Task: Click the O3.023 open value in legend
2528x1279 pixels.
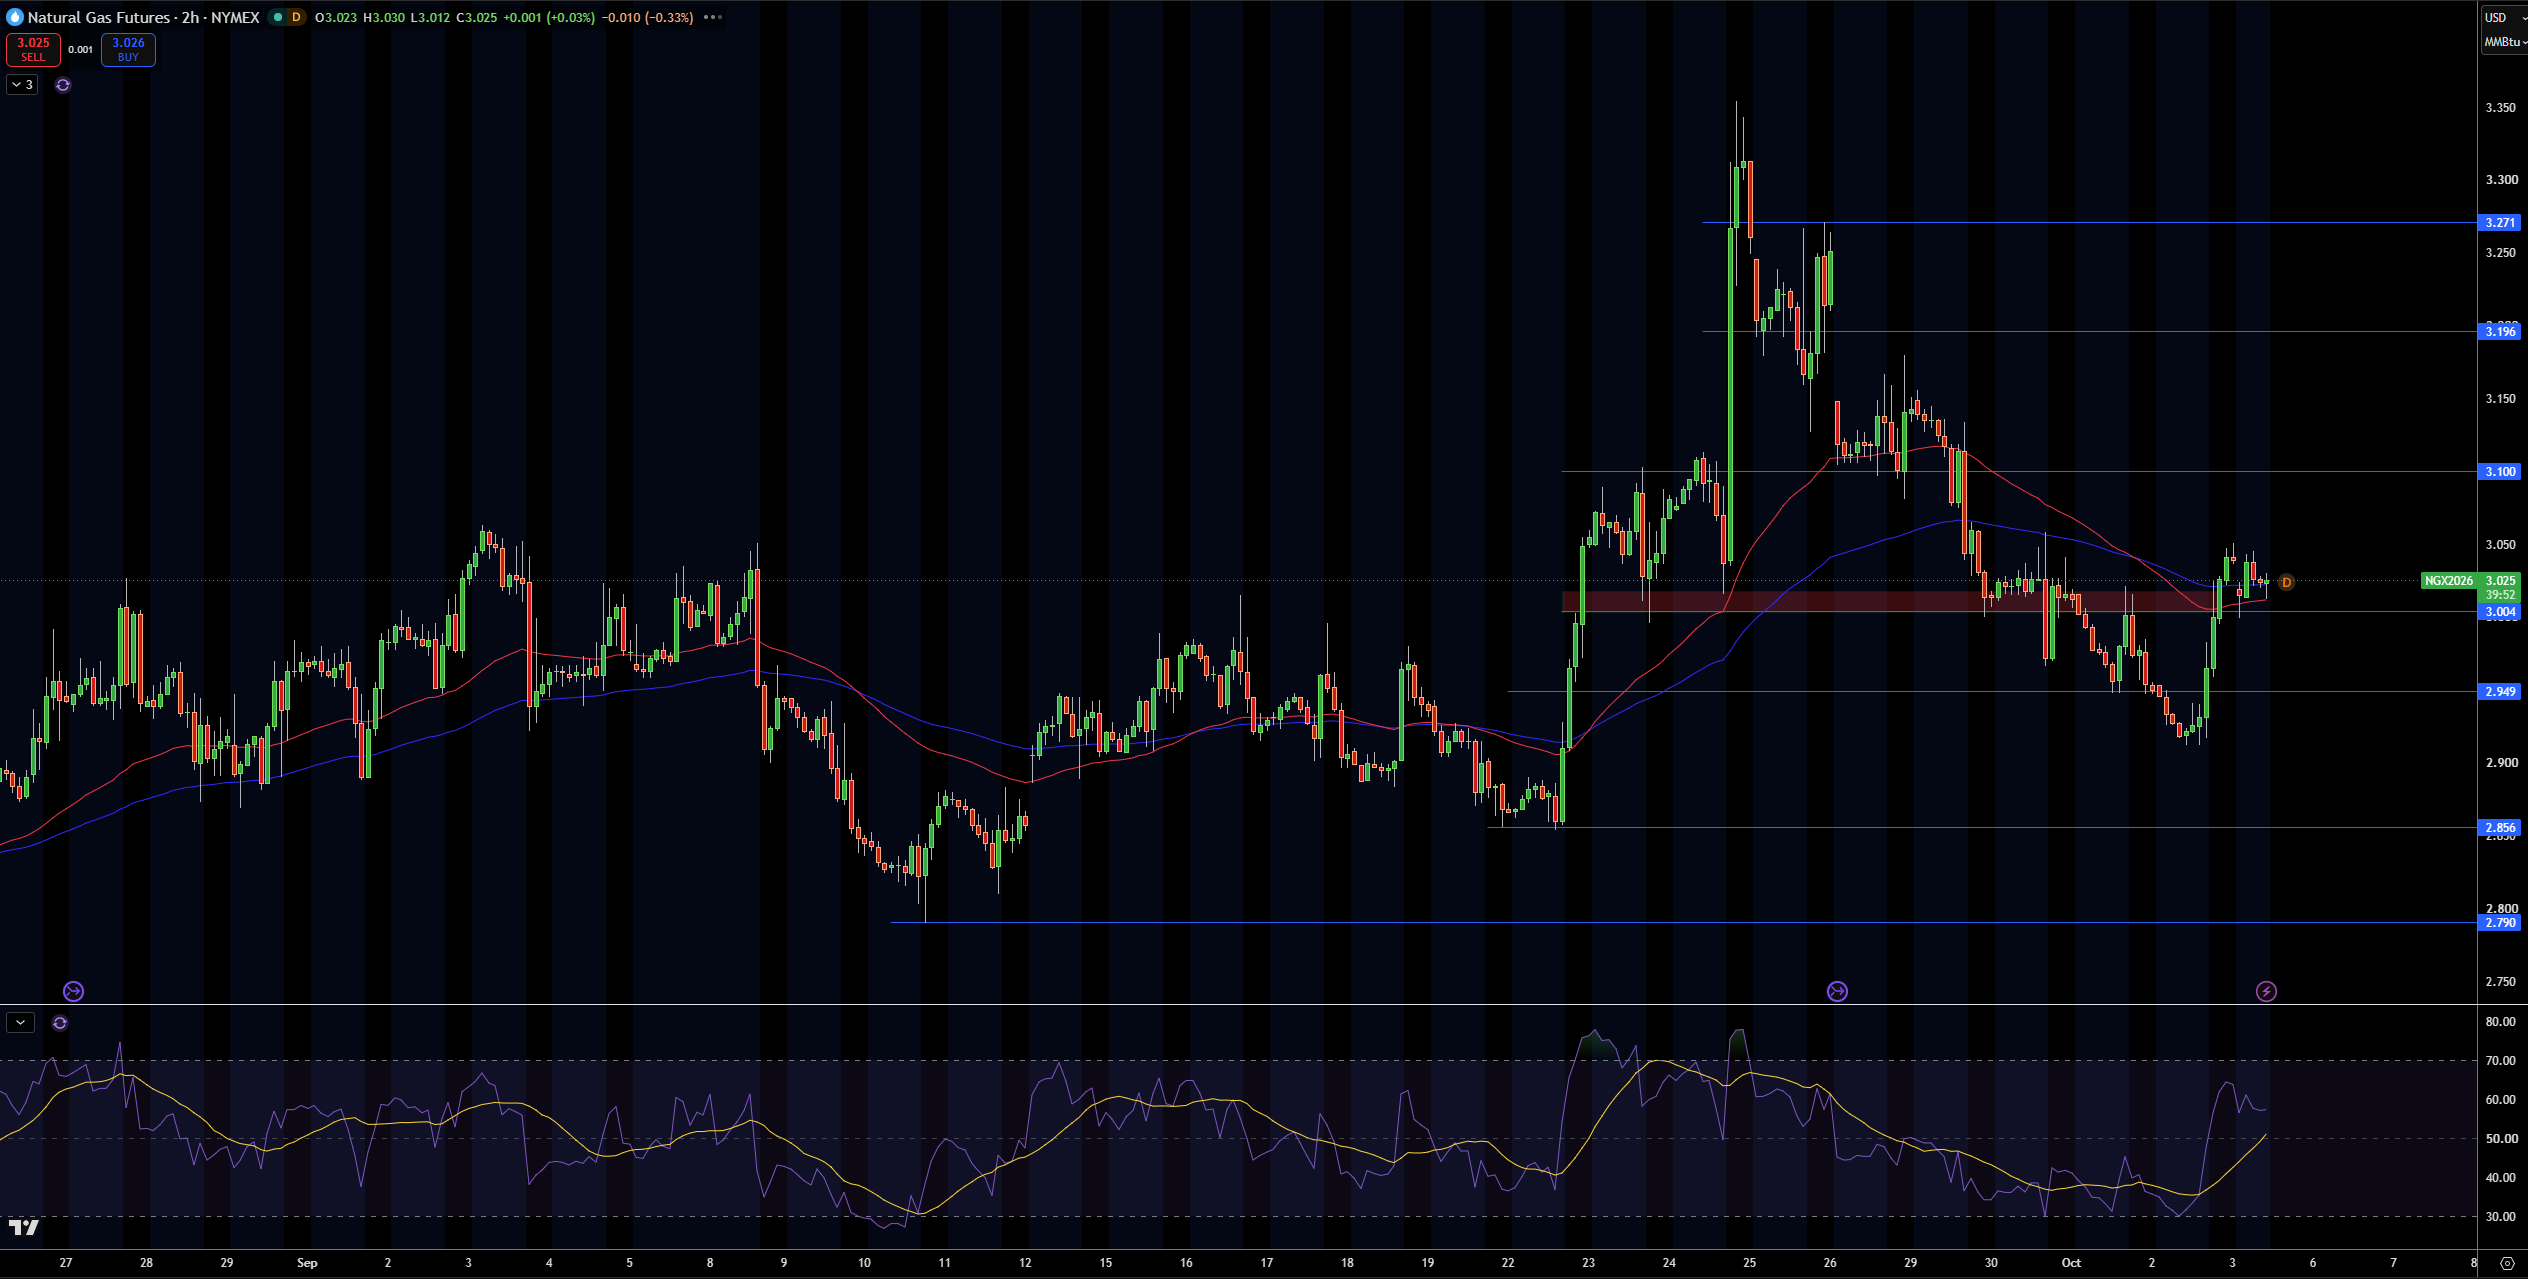Action: [x=336, y=17]
